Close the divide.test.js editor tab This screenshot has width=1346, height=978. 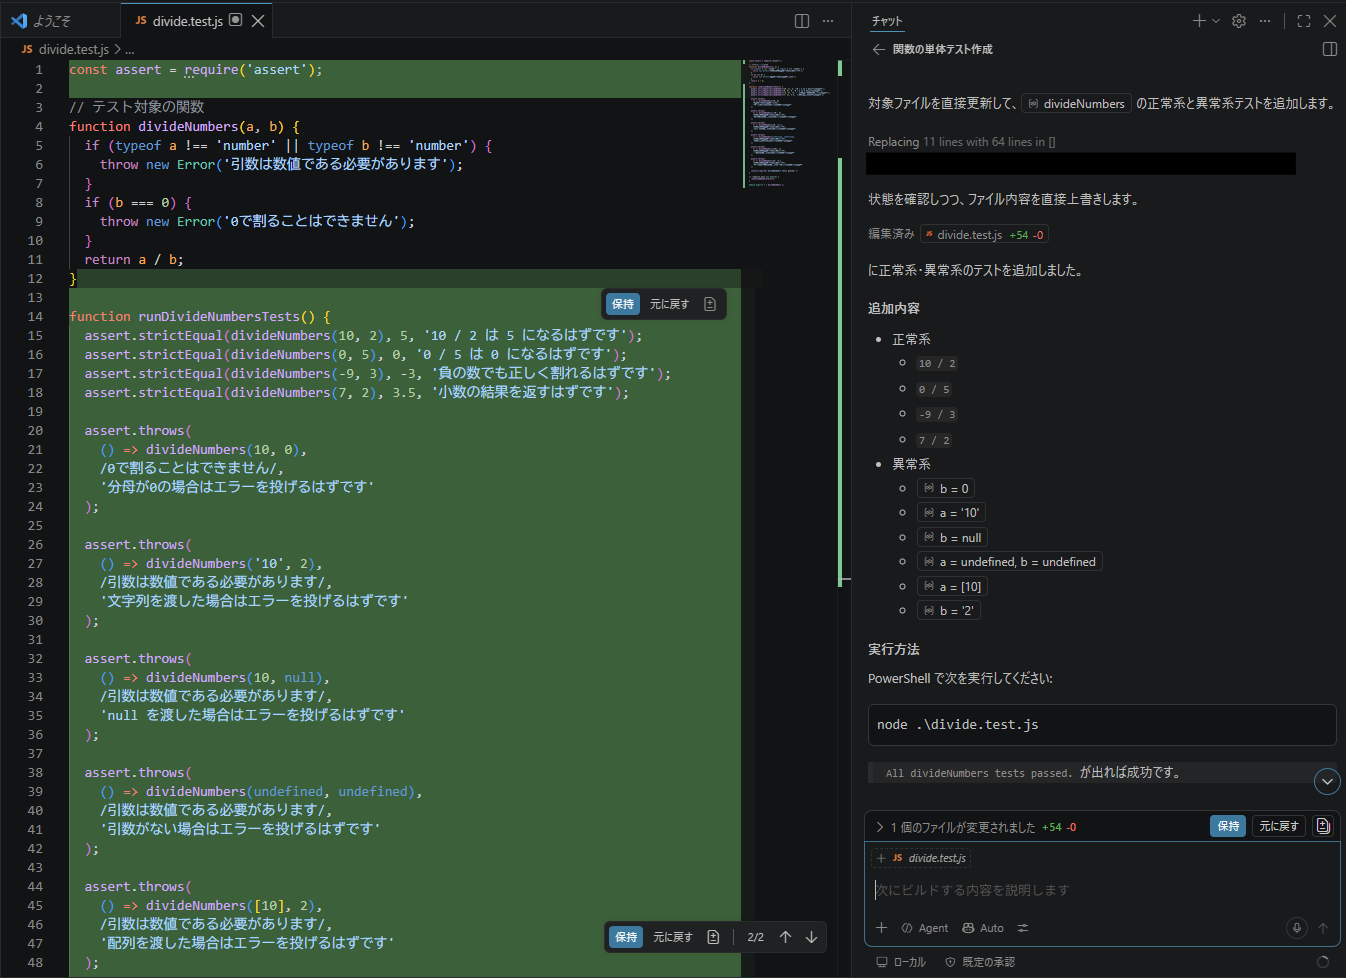[x=258, y=20]
